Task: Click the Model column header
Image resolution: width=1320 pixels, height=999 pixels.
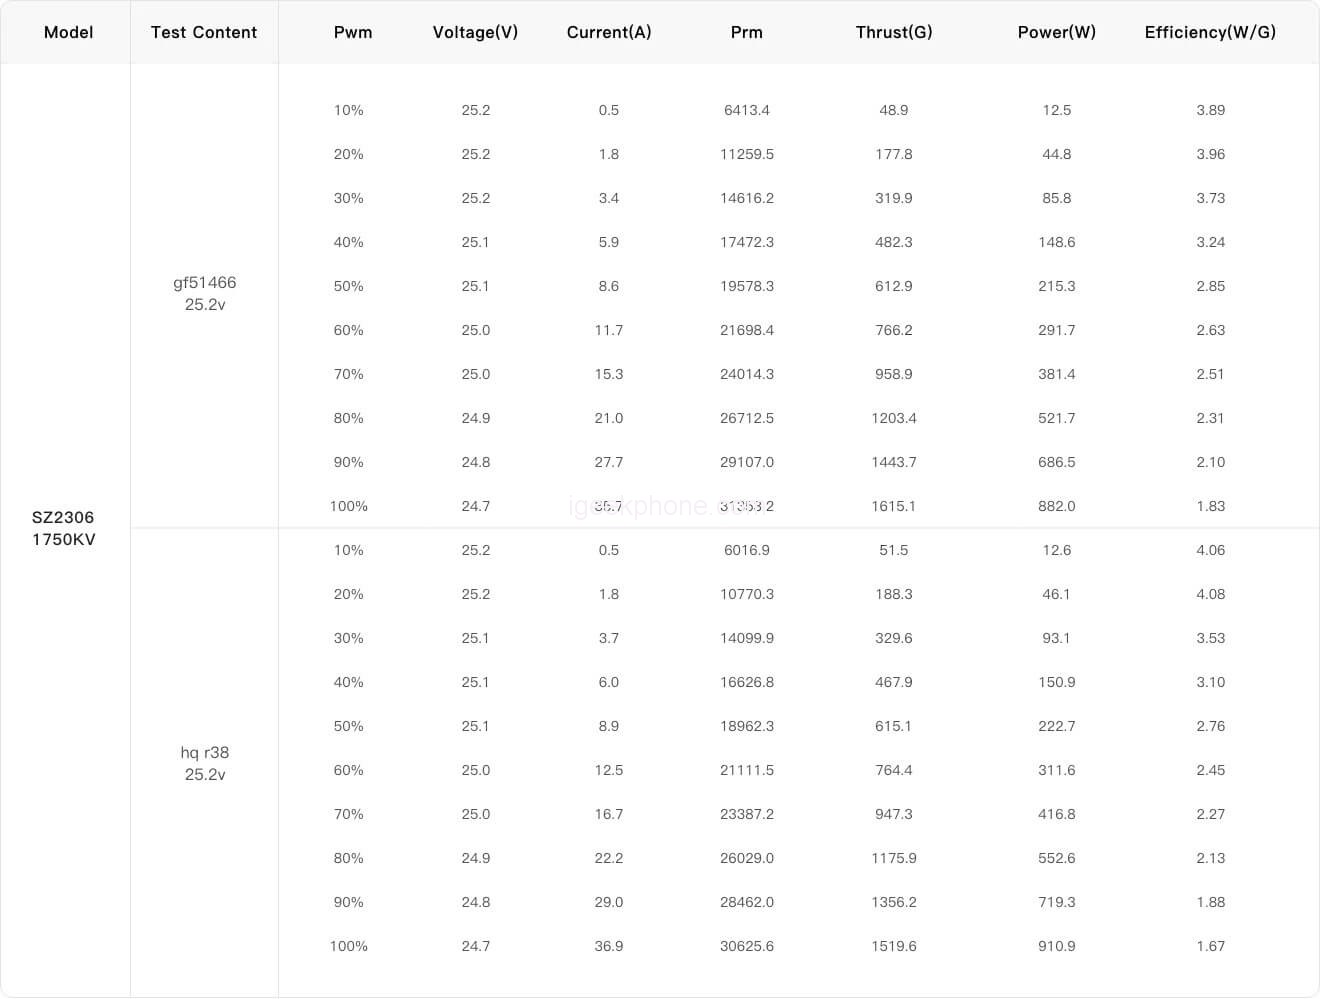Action: pos(68,32)
